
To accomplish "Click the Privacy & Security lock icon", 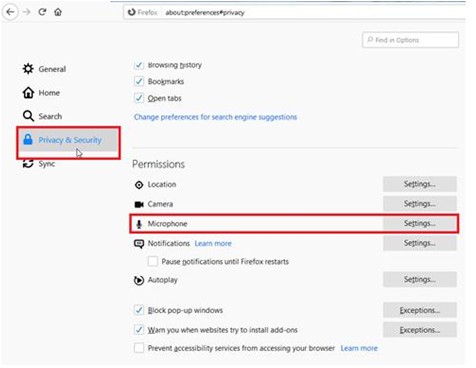I will point(28,140).
